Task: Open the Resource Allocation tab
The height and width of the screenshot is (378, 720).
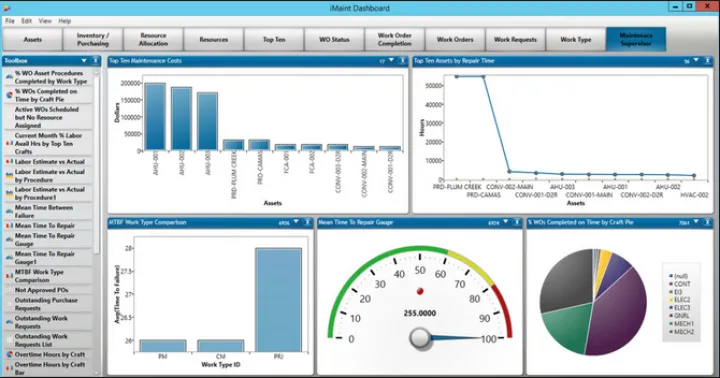Action: (153, 39)
